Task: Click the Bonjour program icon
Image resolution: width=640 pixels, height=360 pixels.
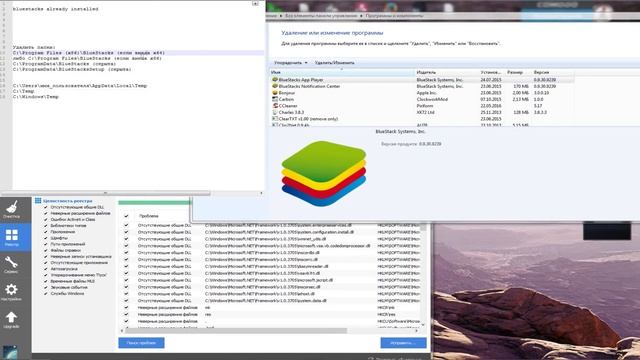Action: [x=275, y=93]
